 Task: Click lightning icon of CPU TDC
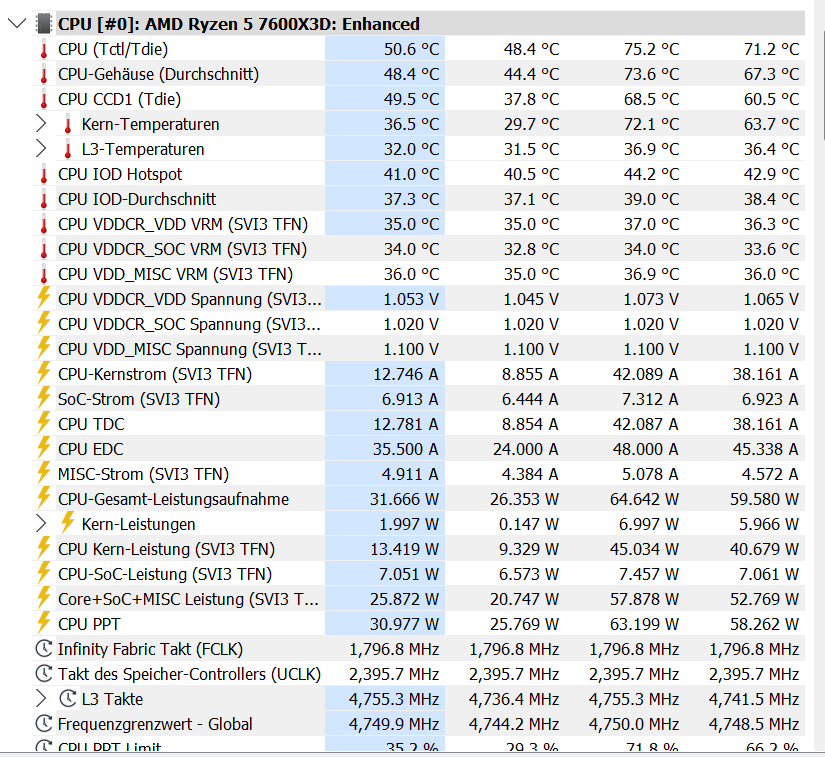pos(44,422)
